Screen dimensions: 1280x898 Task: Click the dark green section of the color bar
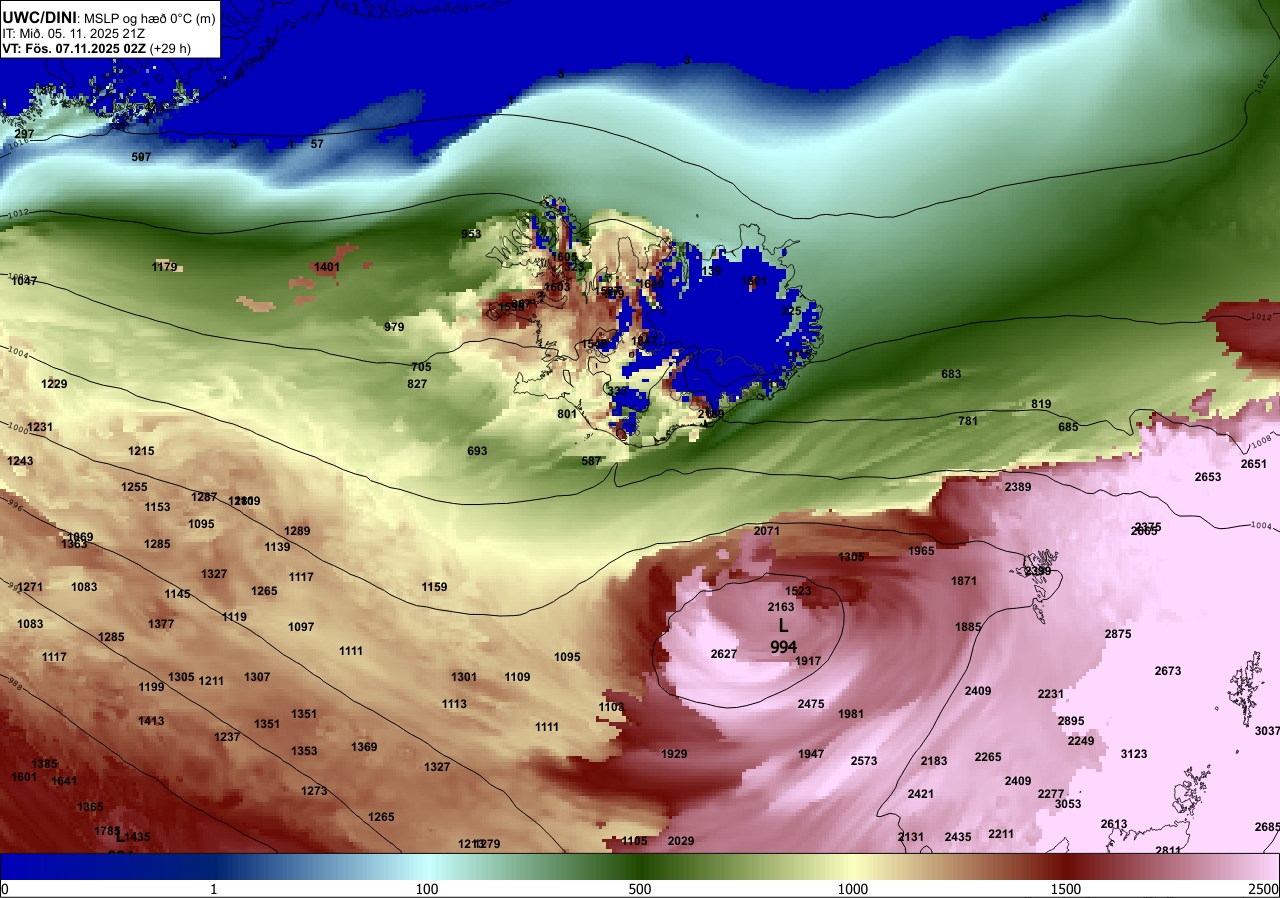pyautogui.click(x=640, y=866)
